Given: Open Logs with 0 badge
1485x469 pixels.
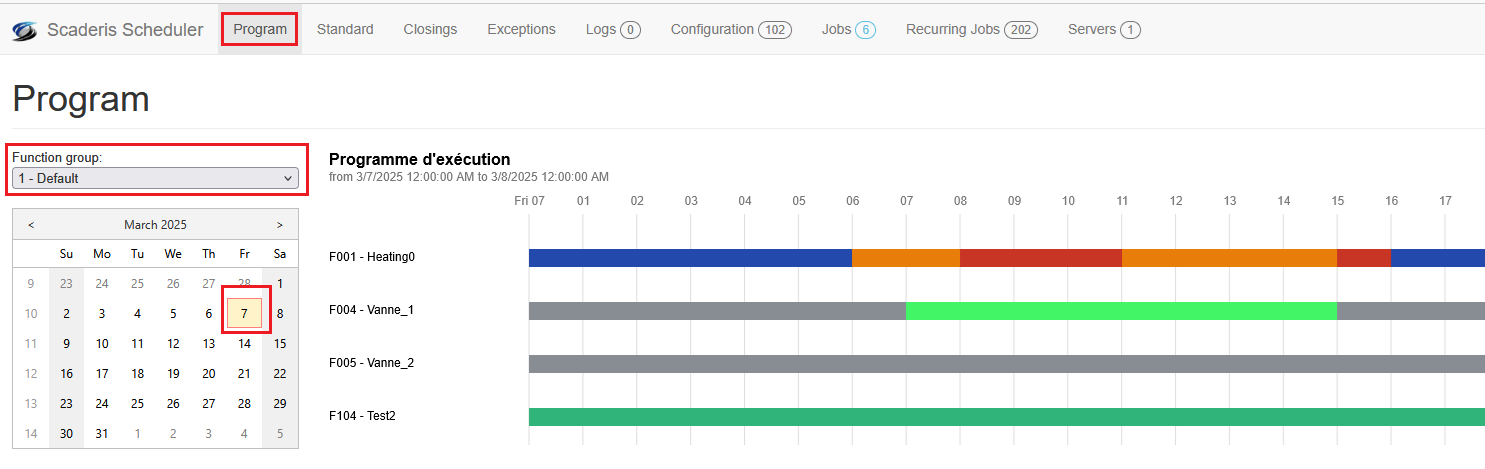Looking at the screenshot, I should coord(612,29).
